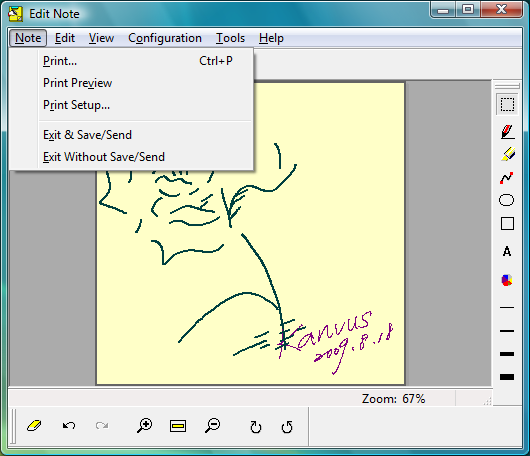This screenshot has height=456, width=530.
Task: Select the text tool A
Action: [x=507, y=251]
